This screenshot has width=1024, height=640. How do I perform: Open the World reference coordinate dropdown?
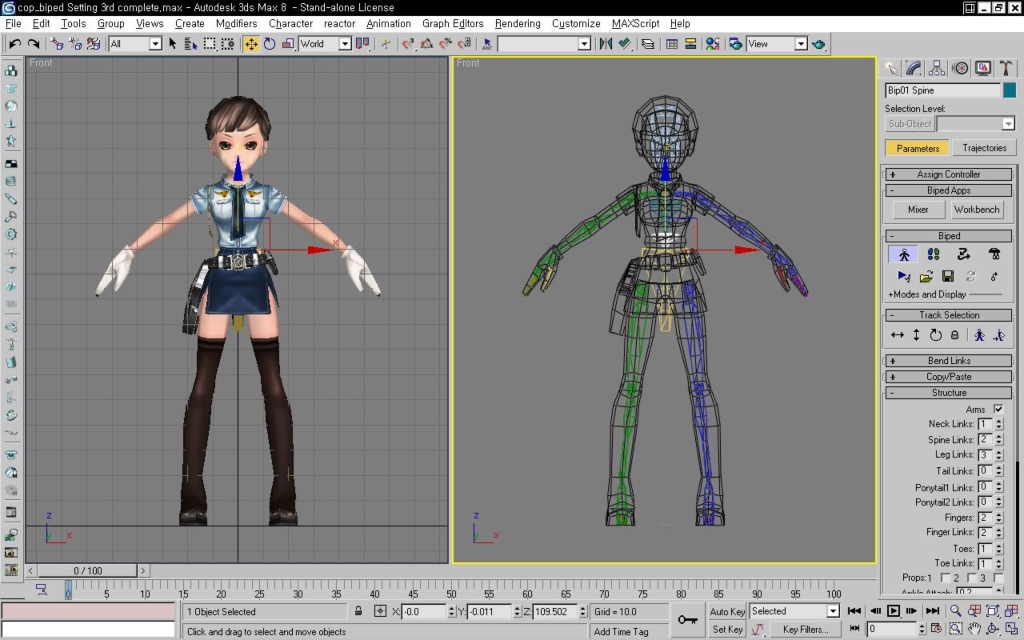(x=345, y=44)
